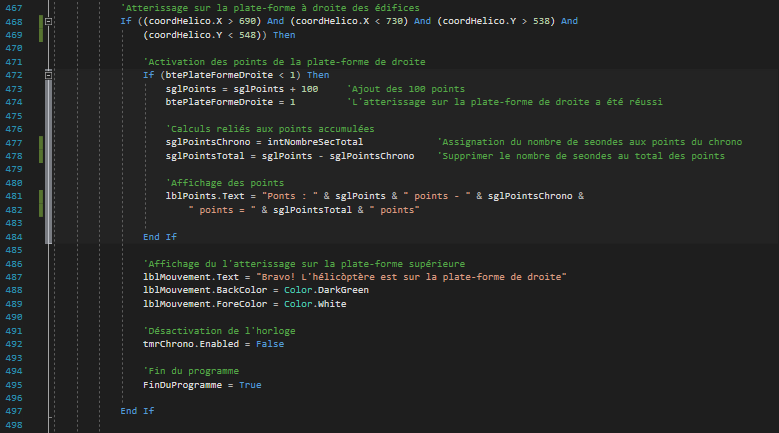Click the value 538 in the condition
779x433 pixels.
pos(541,21)
